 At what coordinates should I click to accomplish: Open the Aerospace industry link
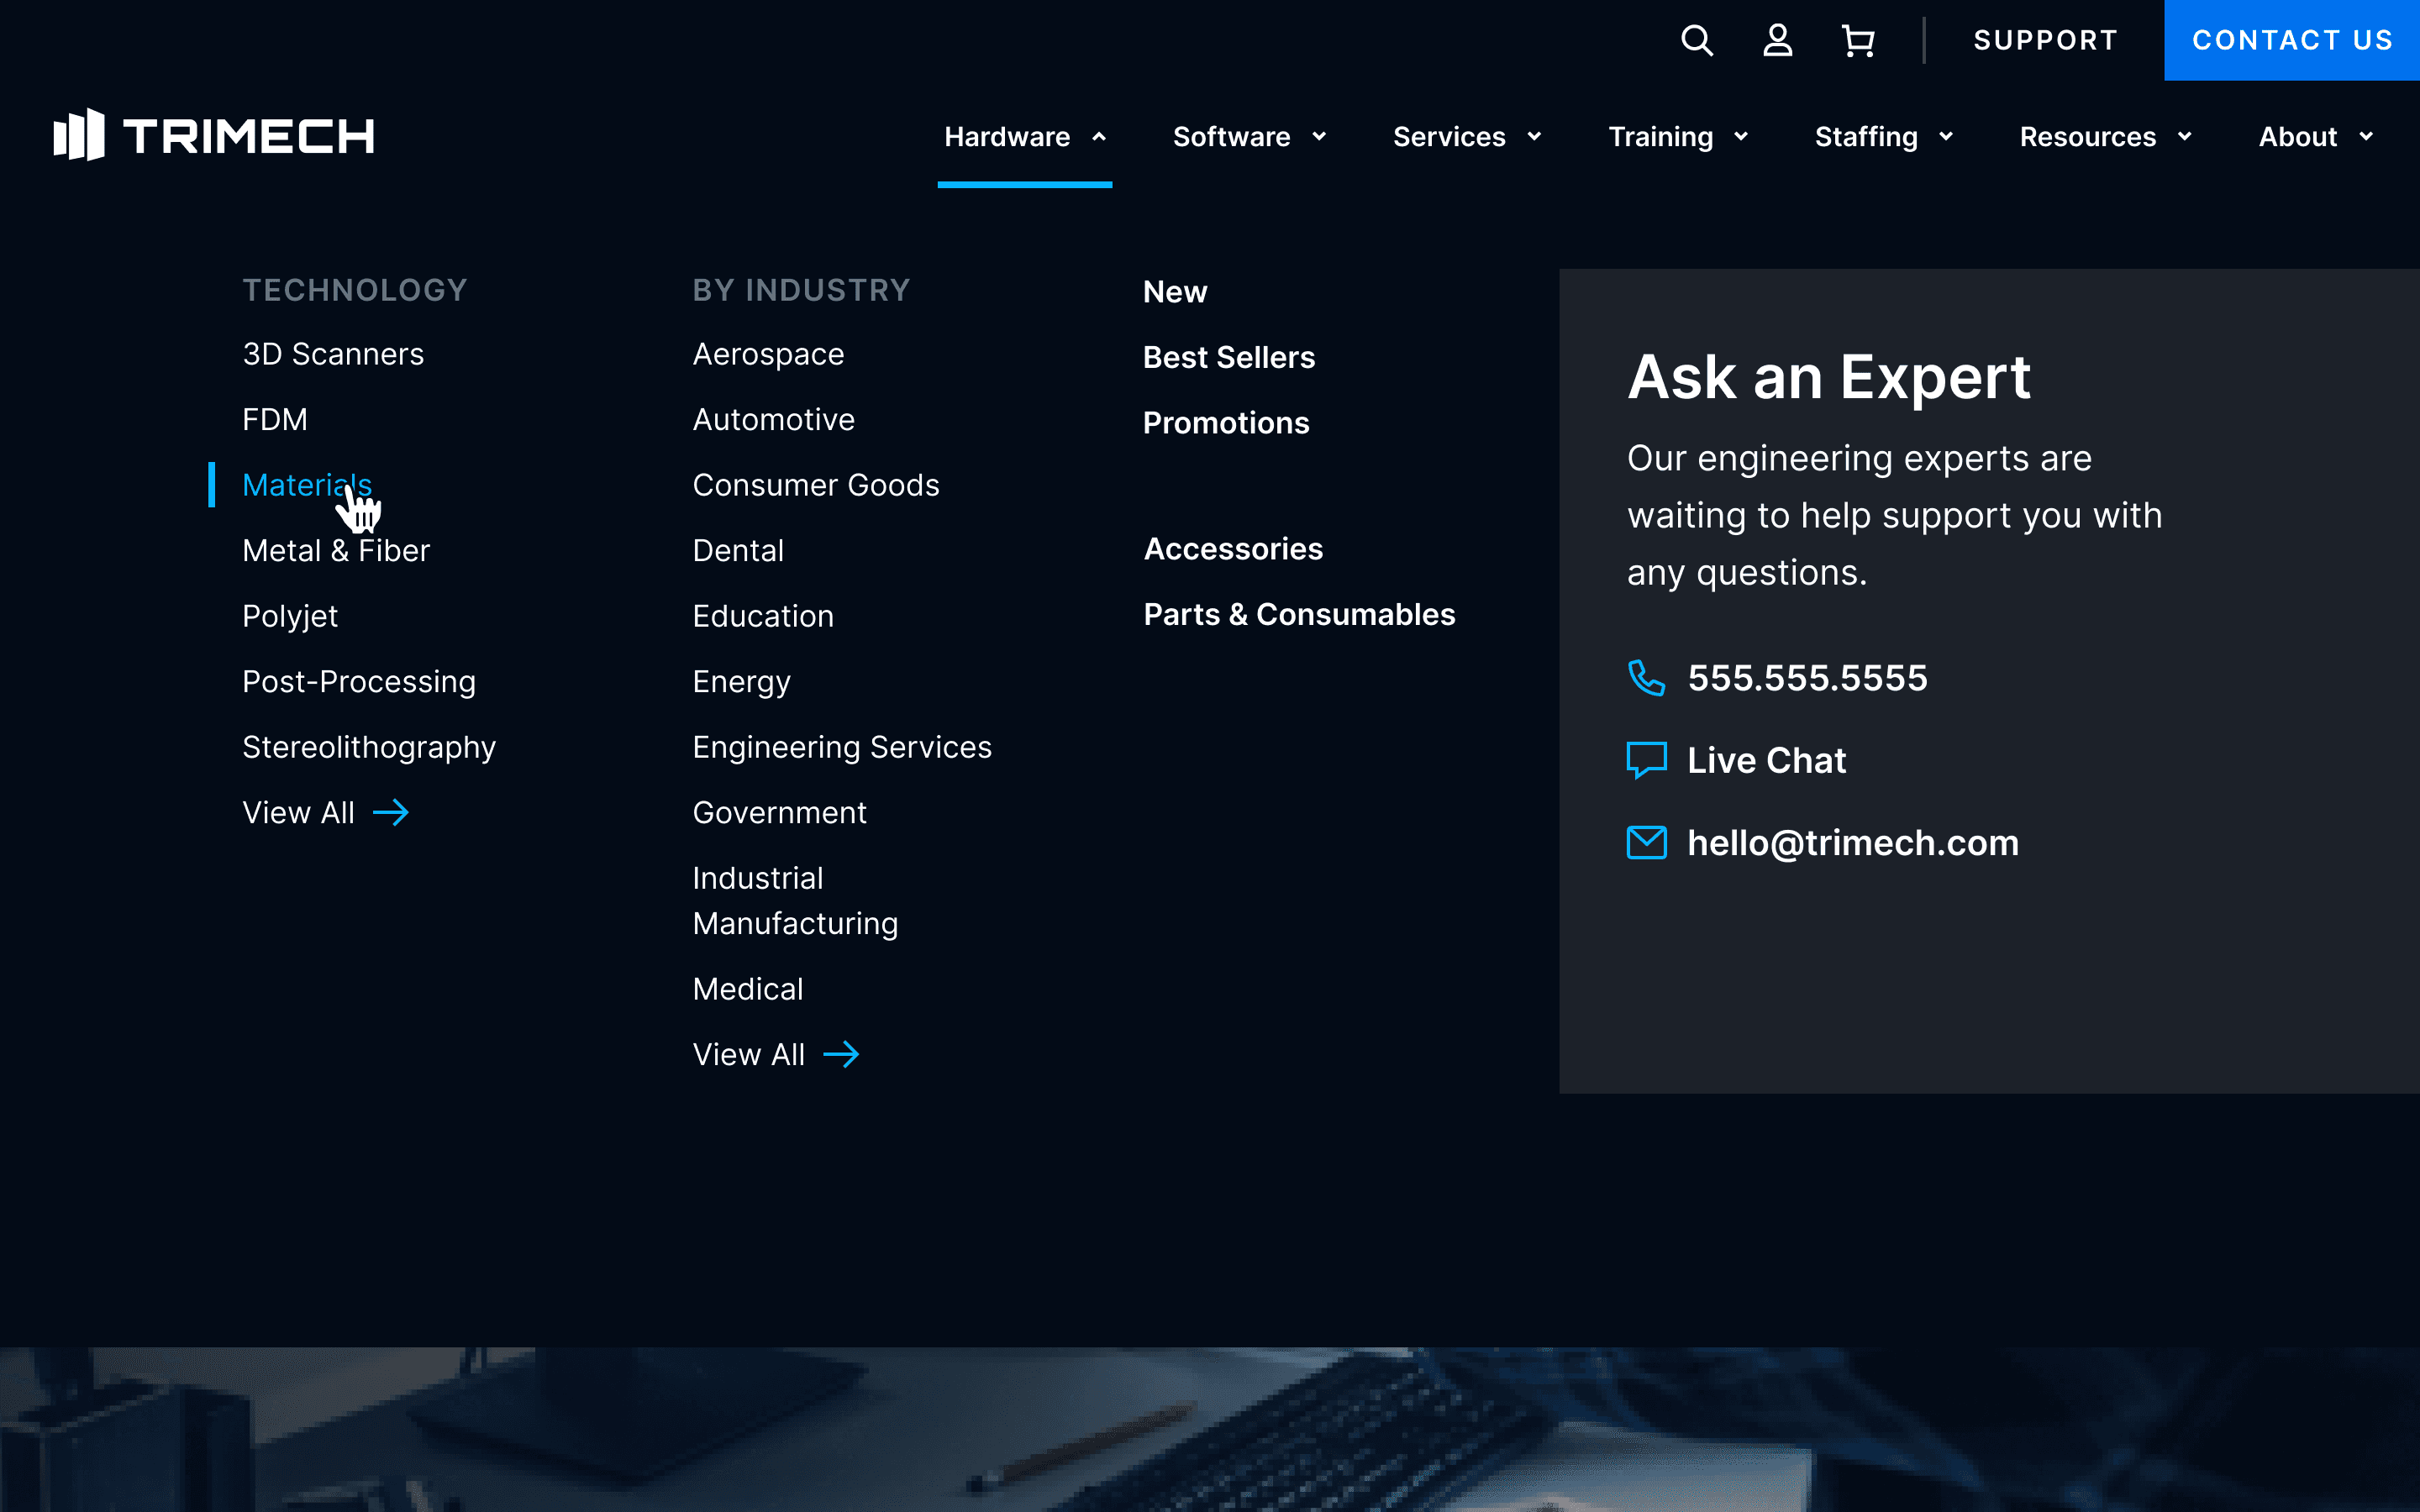pyautogui.click(x=768, y=354)
